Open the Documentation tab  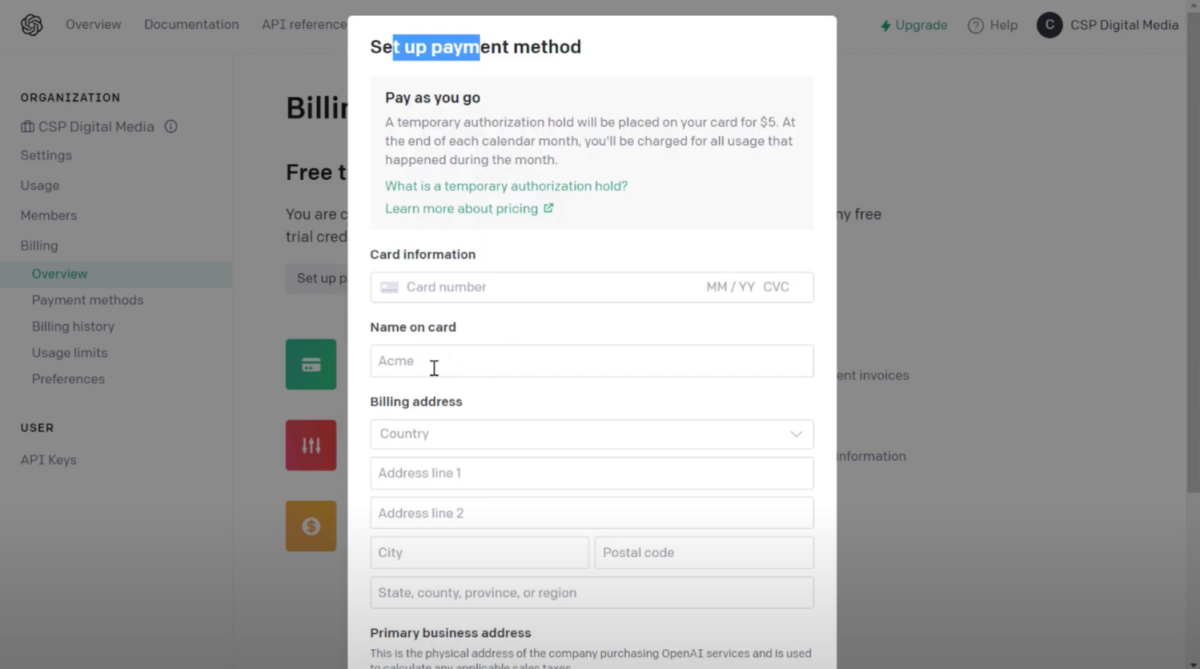click(191, 25)
